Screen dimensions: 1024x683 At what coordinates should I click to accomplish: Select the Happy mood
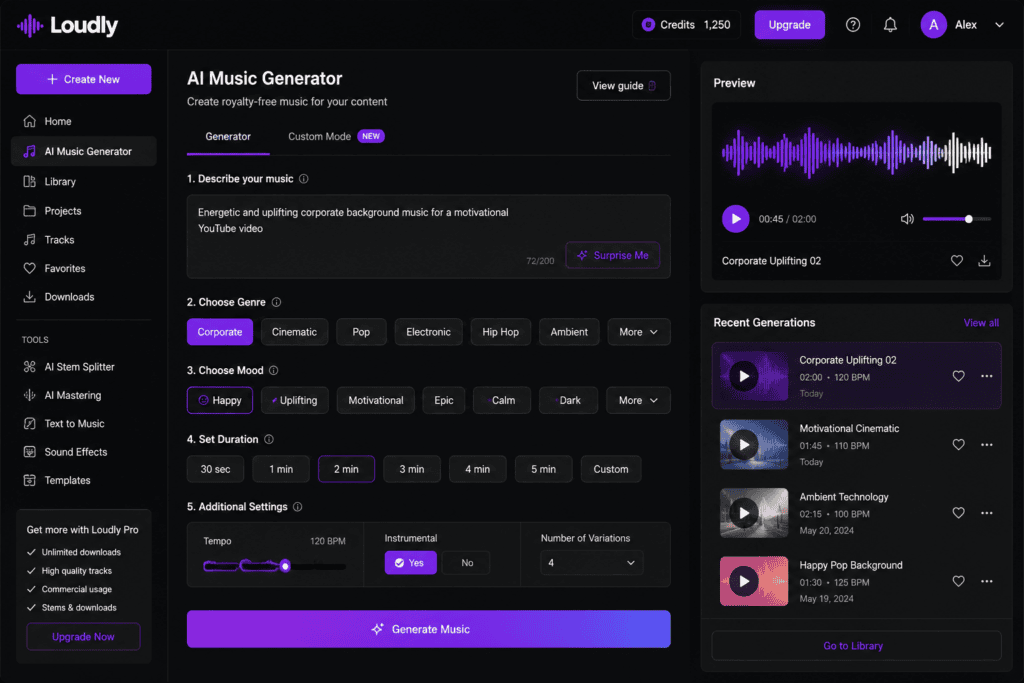219,400
